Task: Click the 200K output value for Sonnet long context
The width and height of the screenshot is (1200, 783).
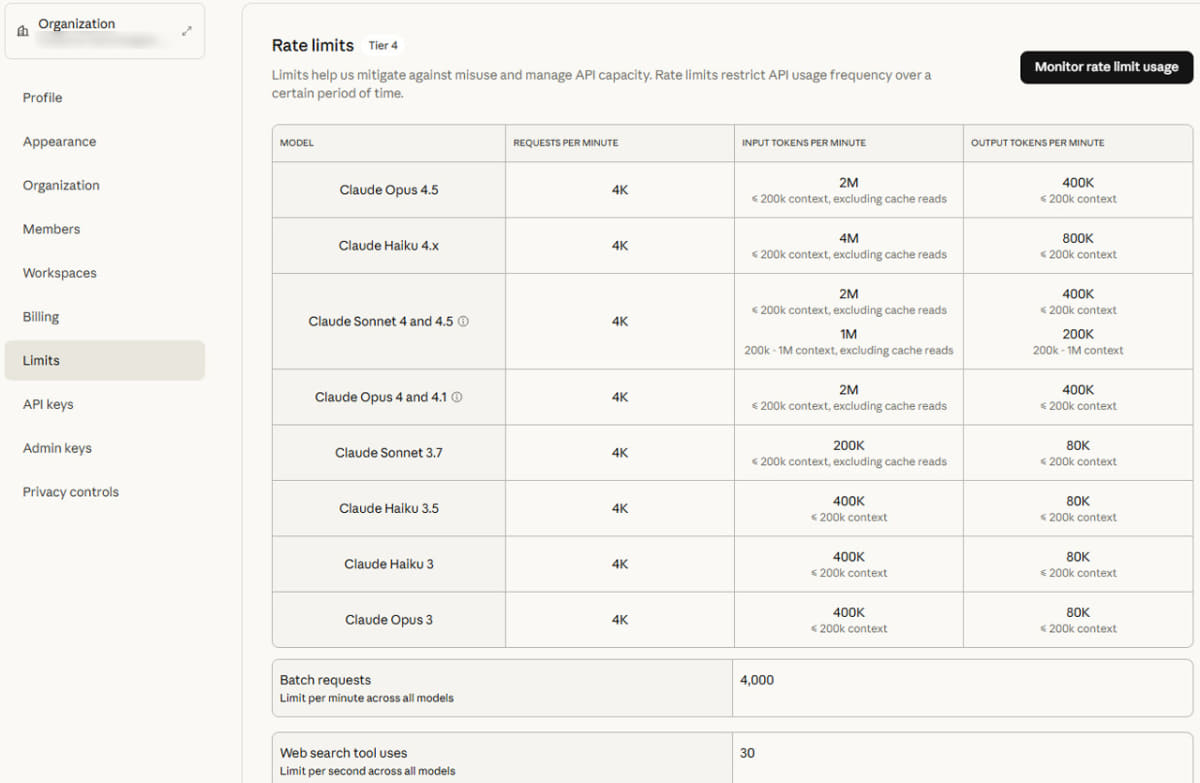Action: [x=1078, y=334]
